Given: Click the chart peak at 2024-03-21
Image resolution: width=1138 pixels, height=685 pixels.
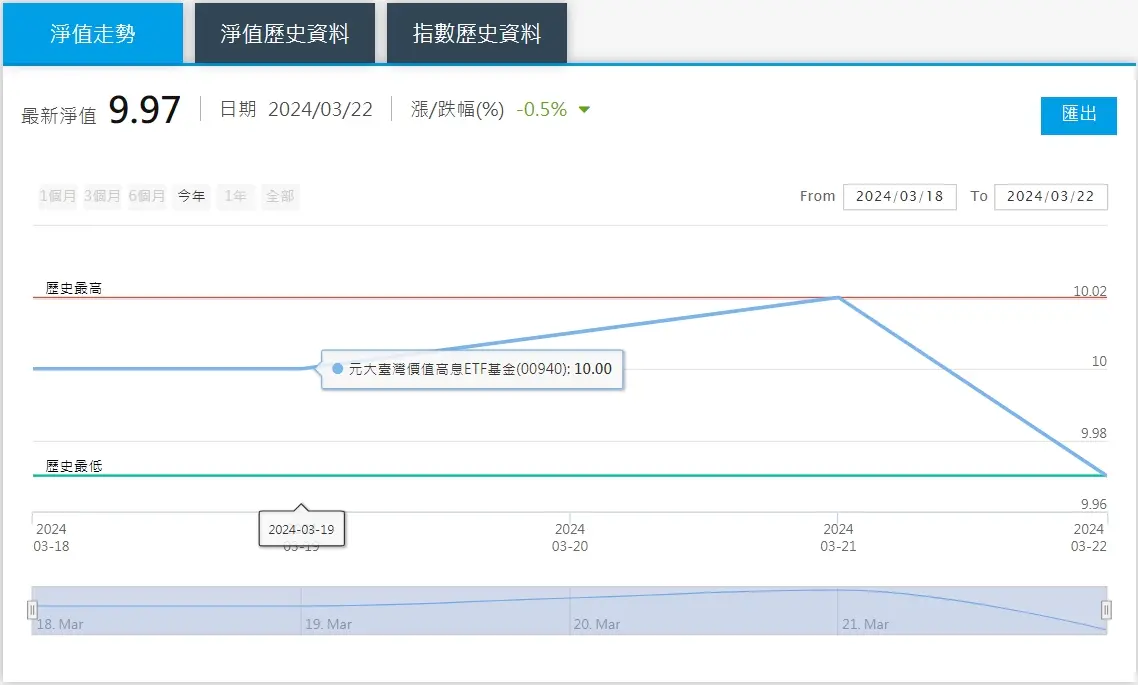Looking at the screenshot, I should [838, 298].
